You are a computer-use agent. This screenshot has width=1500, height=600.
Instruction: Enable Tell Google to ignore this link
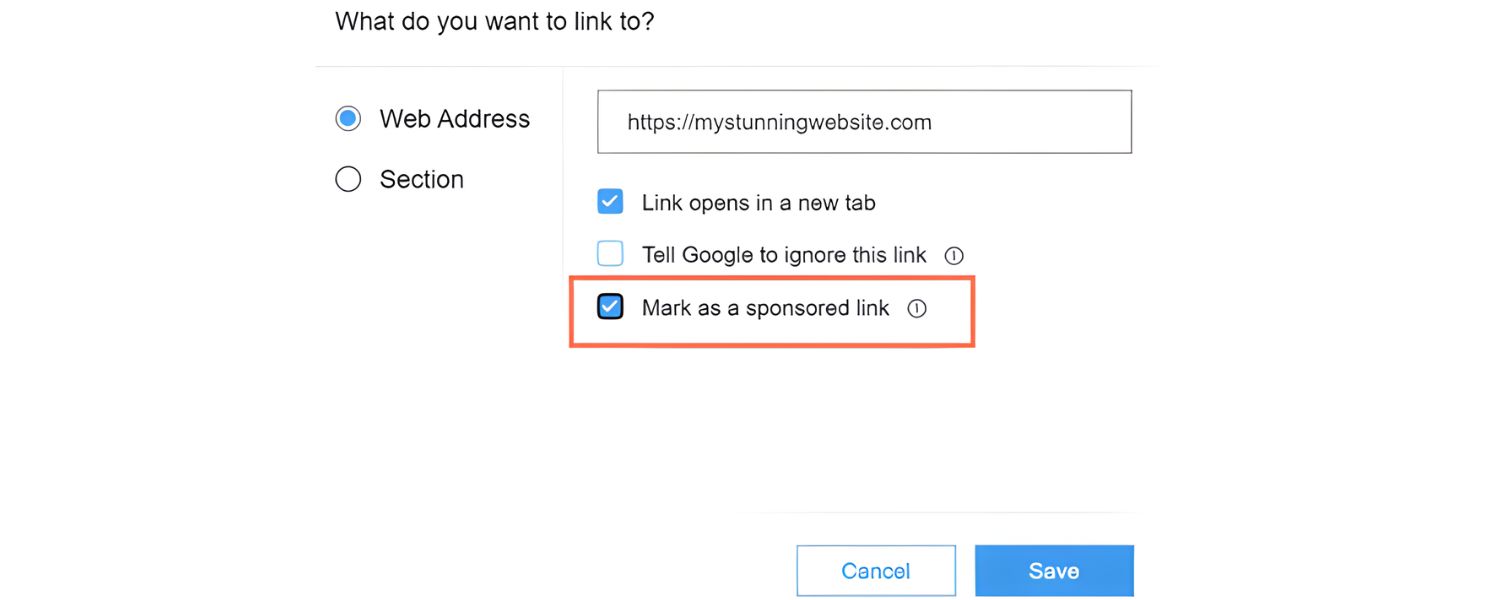click(610, 253)
